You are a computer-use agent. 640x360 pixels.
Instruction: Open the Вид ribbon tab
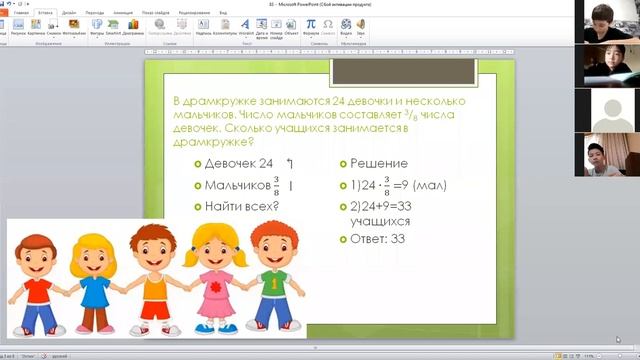(x=223, y=13)
